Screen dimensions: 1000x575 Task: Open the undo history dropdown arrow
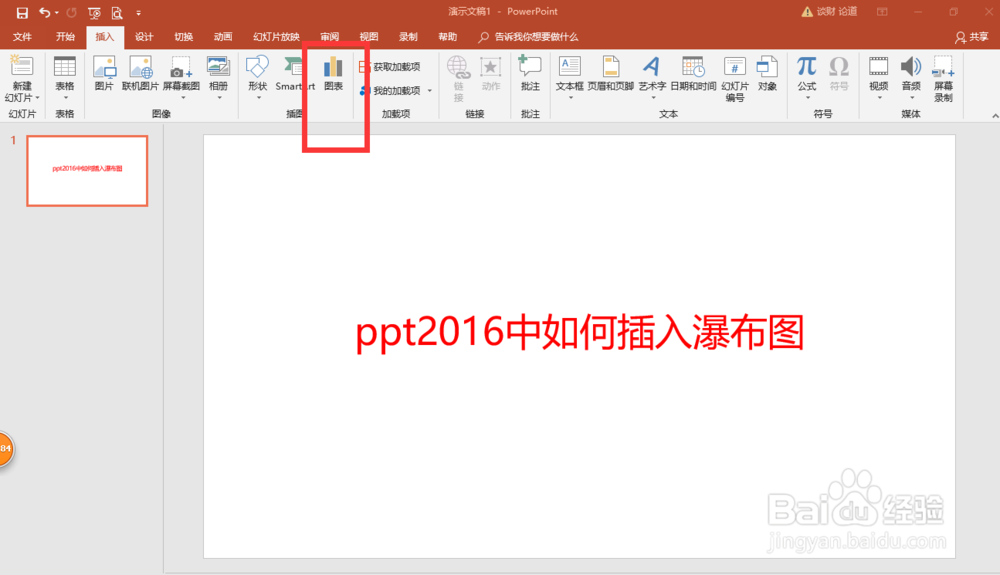[56, 13]
